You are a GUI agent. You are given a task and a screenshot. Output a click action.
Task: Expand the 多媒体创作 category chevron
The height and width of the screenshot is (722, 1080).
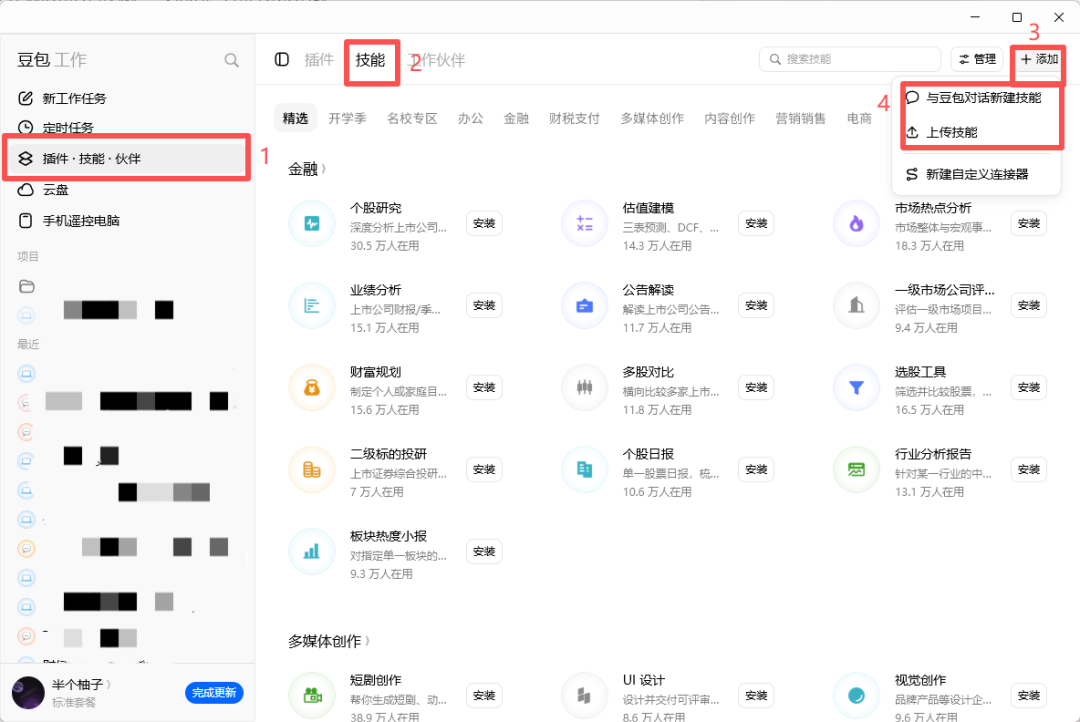[367, 641]
